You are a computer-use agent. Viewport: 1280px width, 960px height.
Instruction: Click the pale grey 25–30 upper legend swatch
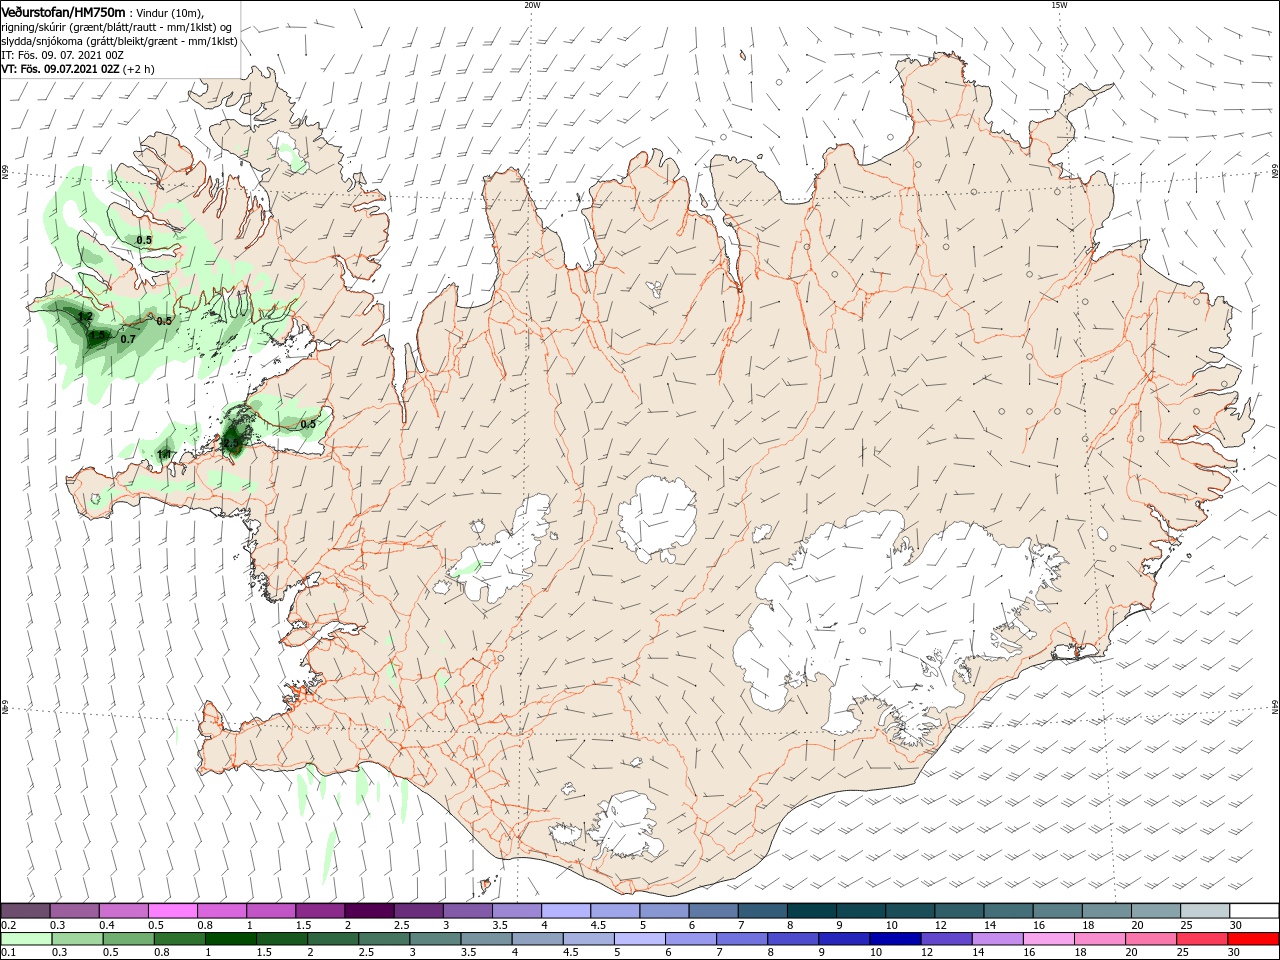coord(1204,911)
